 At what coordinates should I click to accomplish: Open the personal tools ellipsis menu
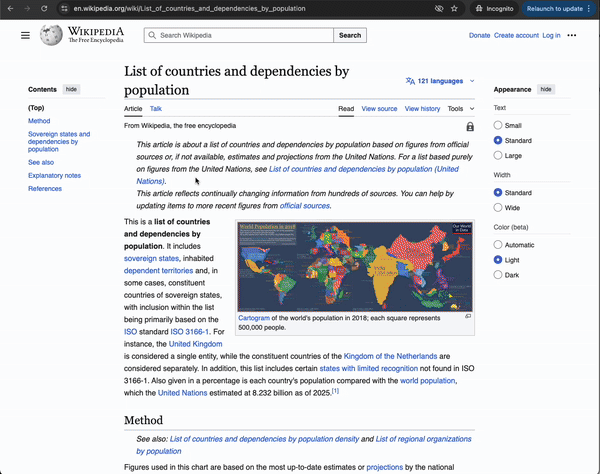click(x=572, y=35)
